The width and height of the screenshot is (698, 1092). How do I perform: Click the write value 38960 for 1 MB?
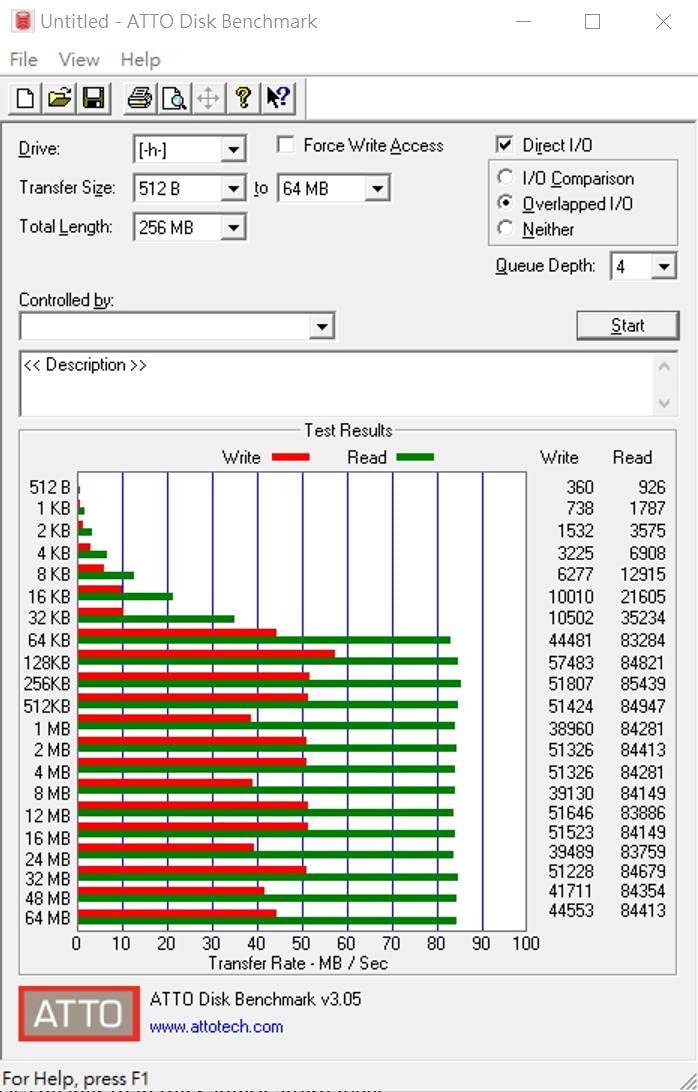pyautogui.click(x=571, y=728)
